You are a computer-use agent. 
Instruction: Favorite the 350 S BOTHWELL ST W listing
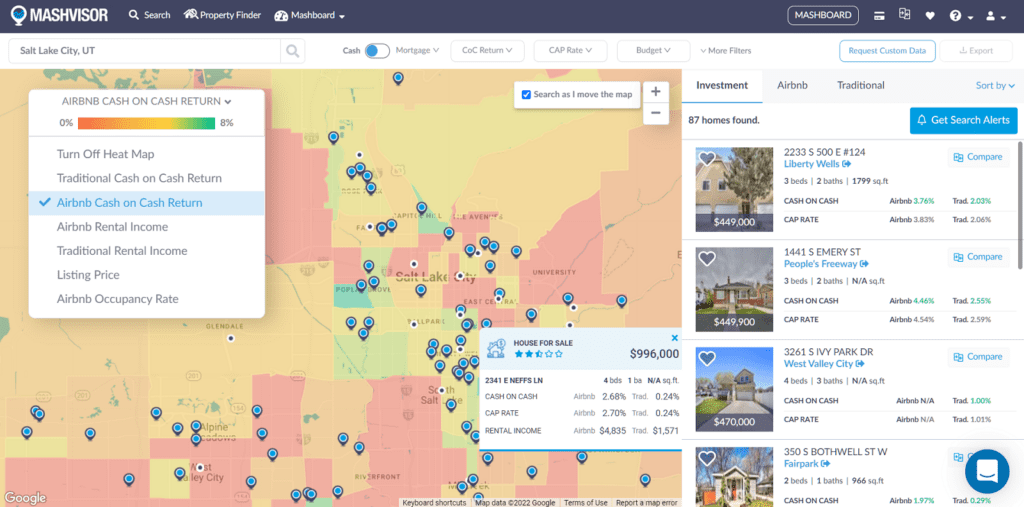[x=707, y=459]
